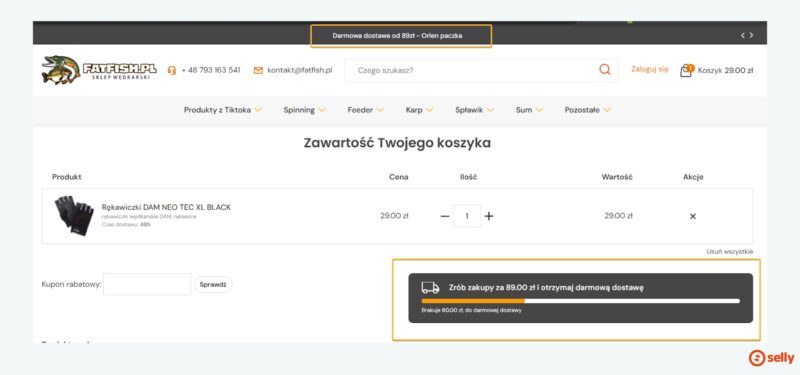Focus the Kupon rabatowy input field
This screenshot has width=800, height=375.
click(x=147, y=284)
